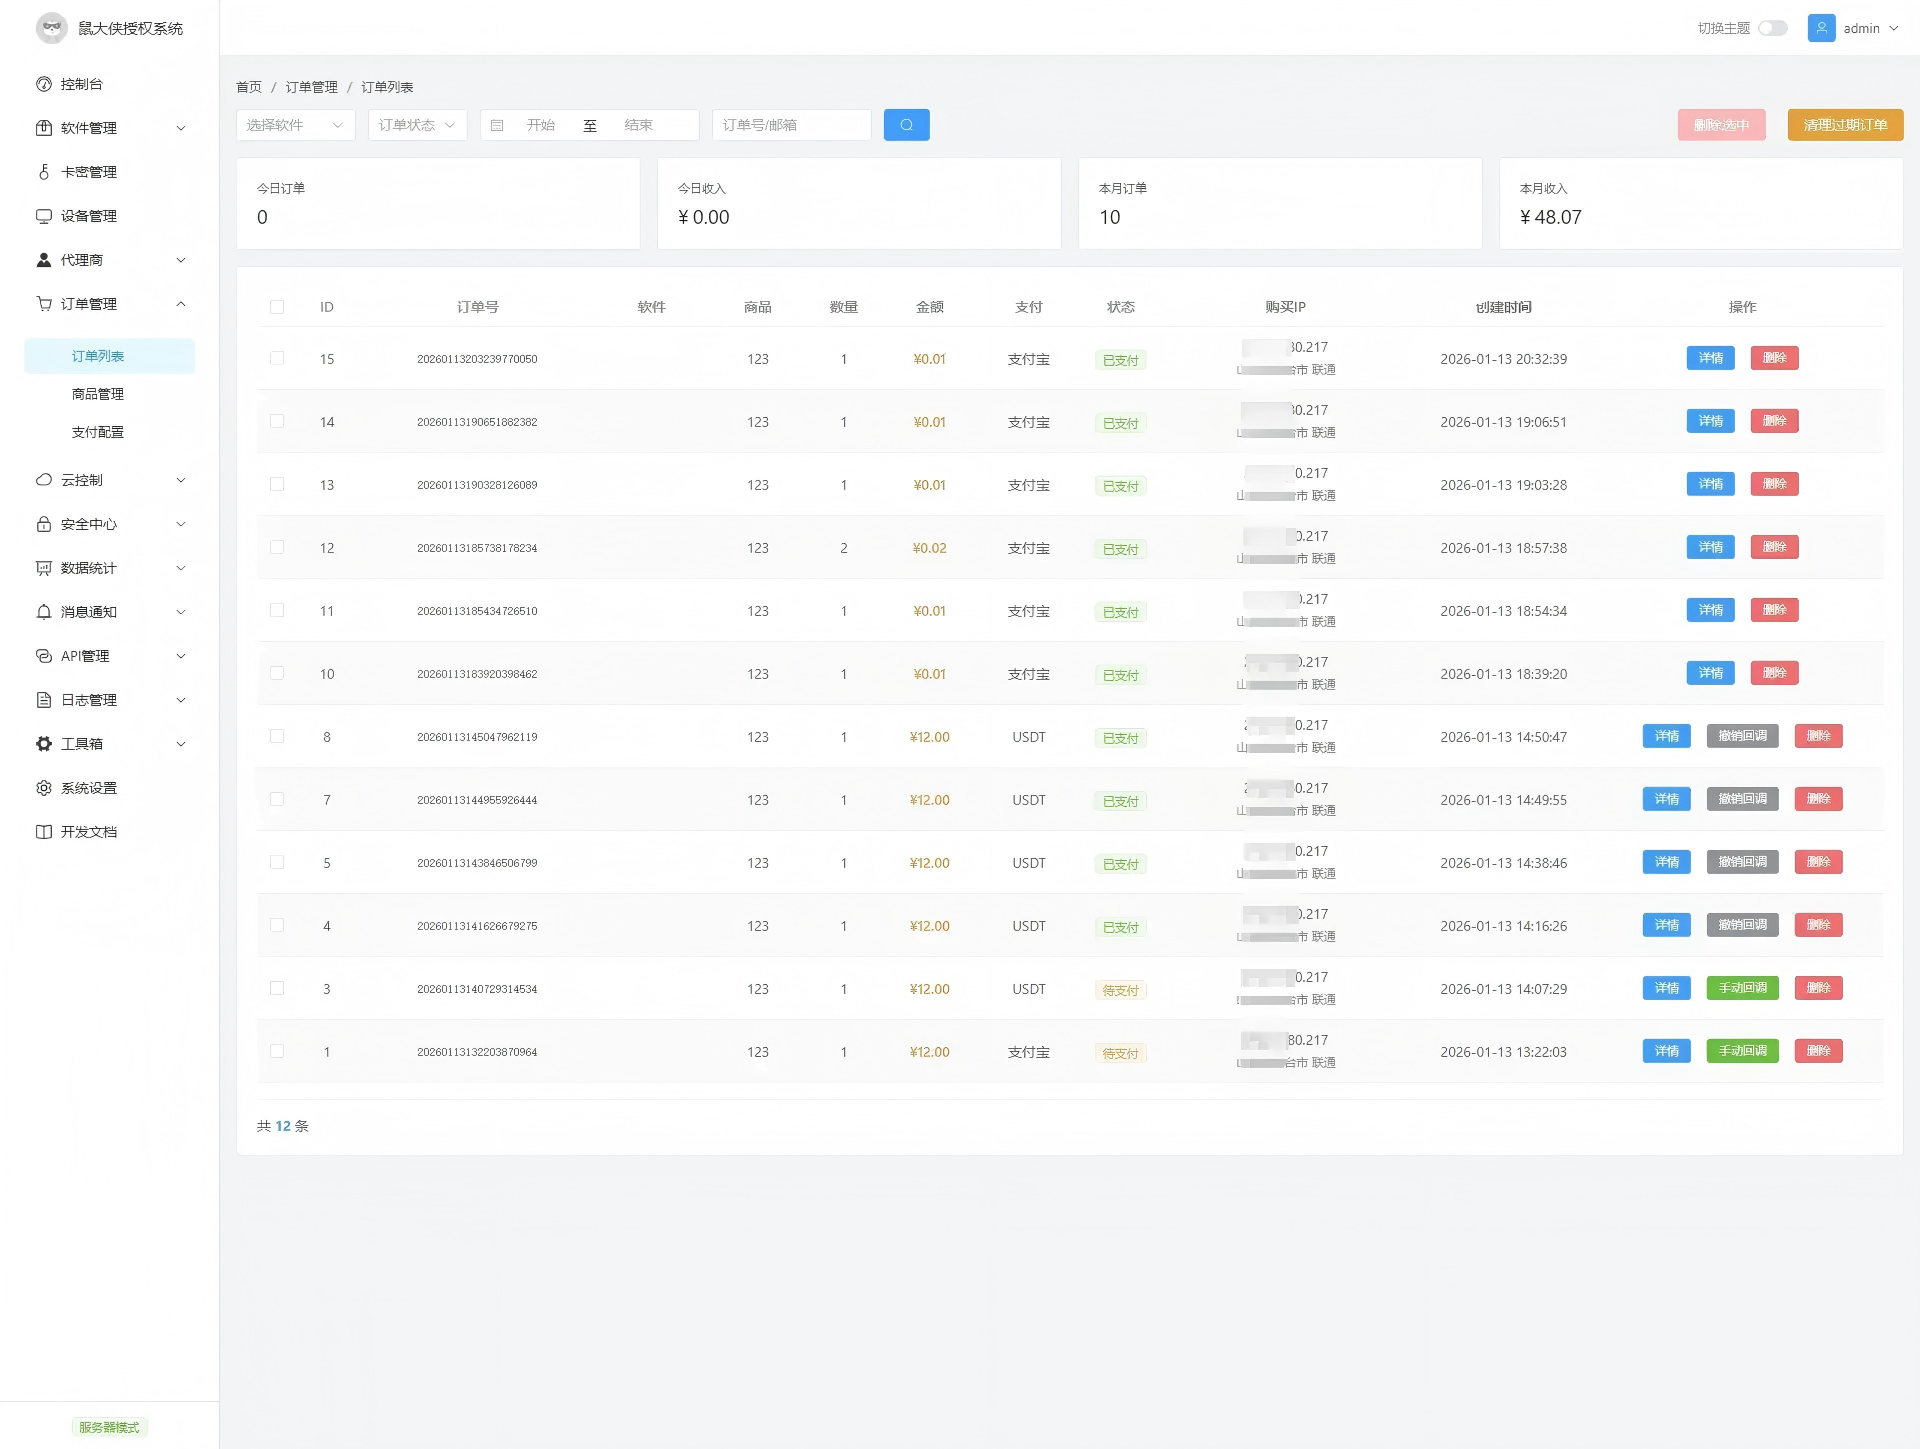Click the 卡密管理 key icon

click(44, 172)
